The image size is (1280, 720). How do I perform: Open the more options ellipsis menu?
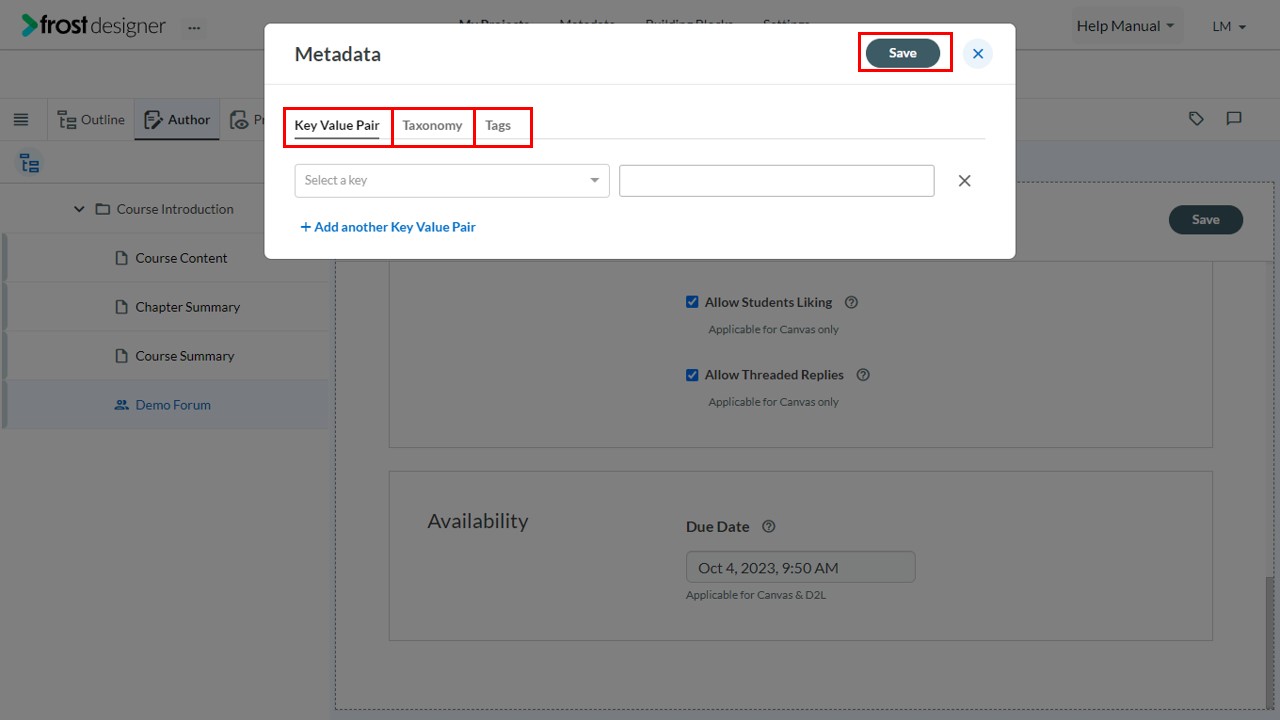coord(194,27)
